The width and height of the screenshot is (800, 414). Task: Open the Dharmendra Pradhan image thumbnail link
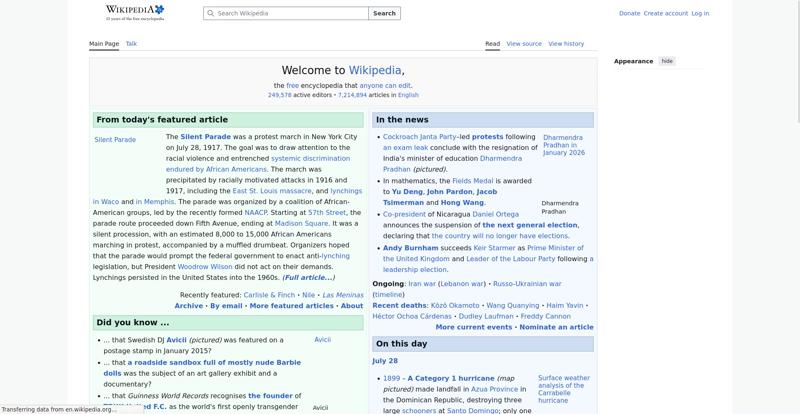pyautogui.click(x=564, y=145)
